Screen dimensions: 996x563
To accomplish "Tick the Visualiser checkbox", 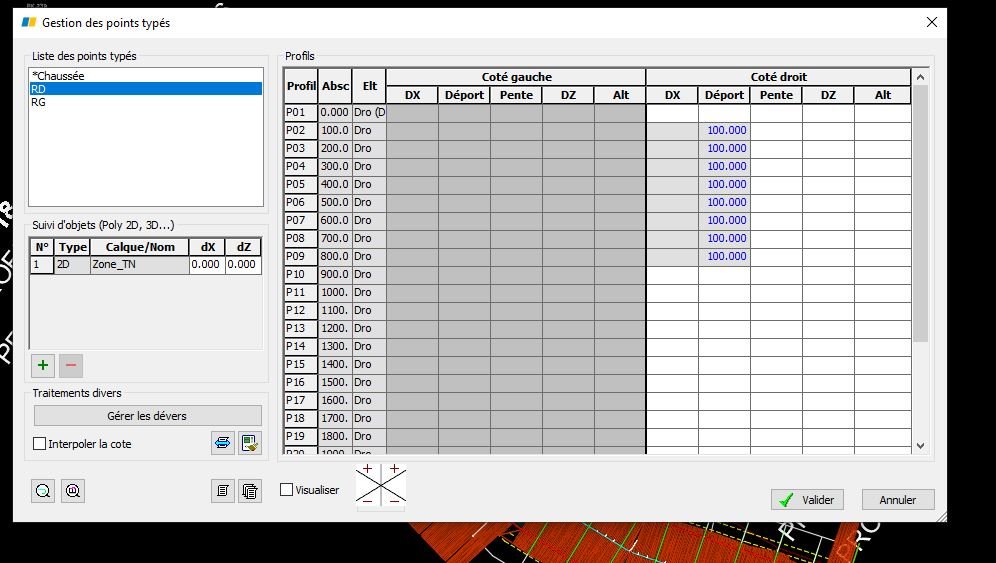I will [286, 490].
